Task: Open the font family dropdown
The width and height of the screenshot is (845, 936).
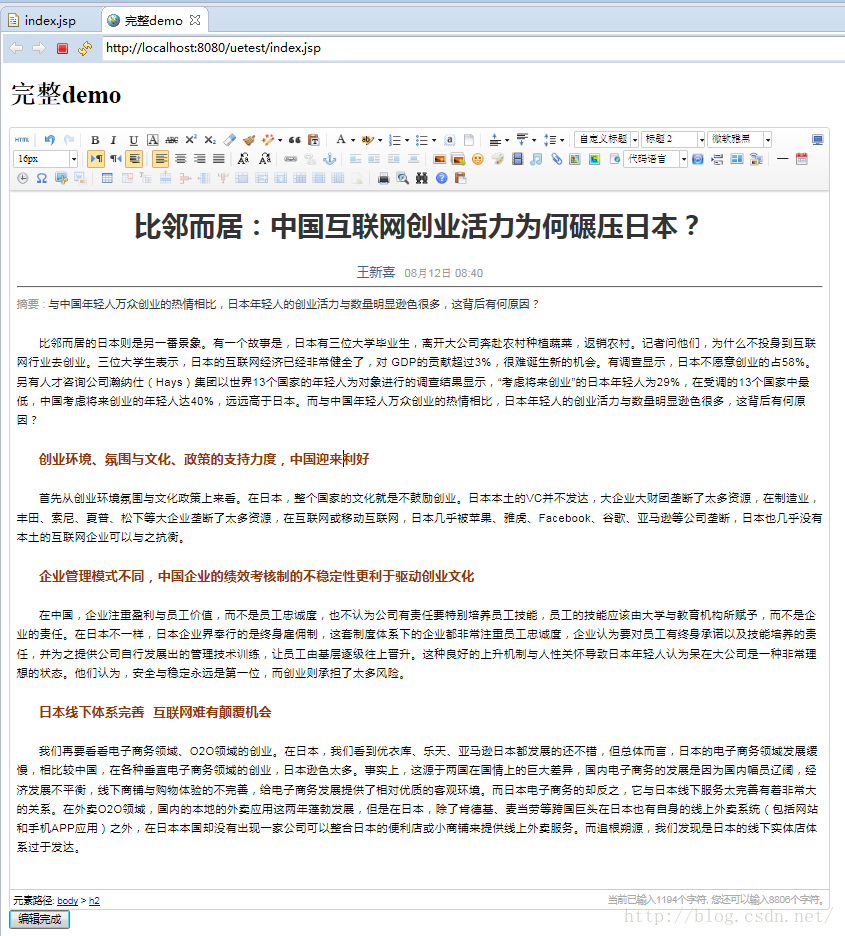Action: point(739,139)
